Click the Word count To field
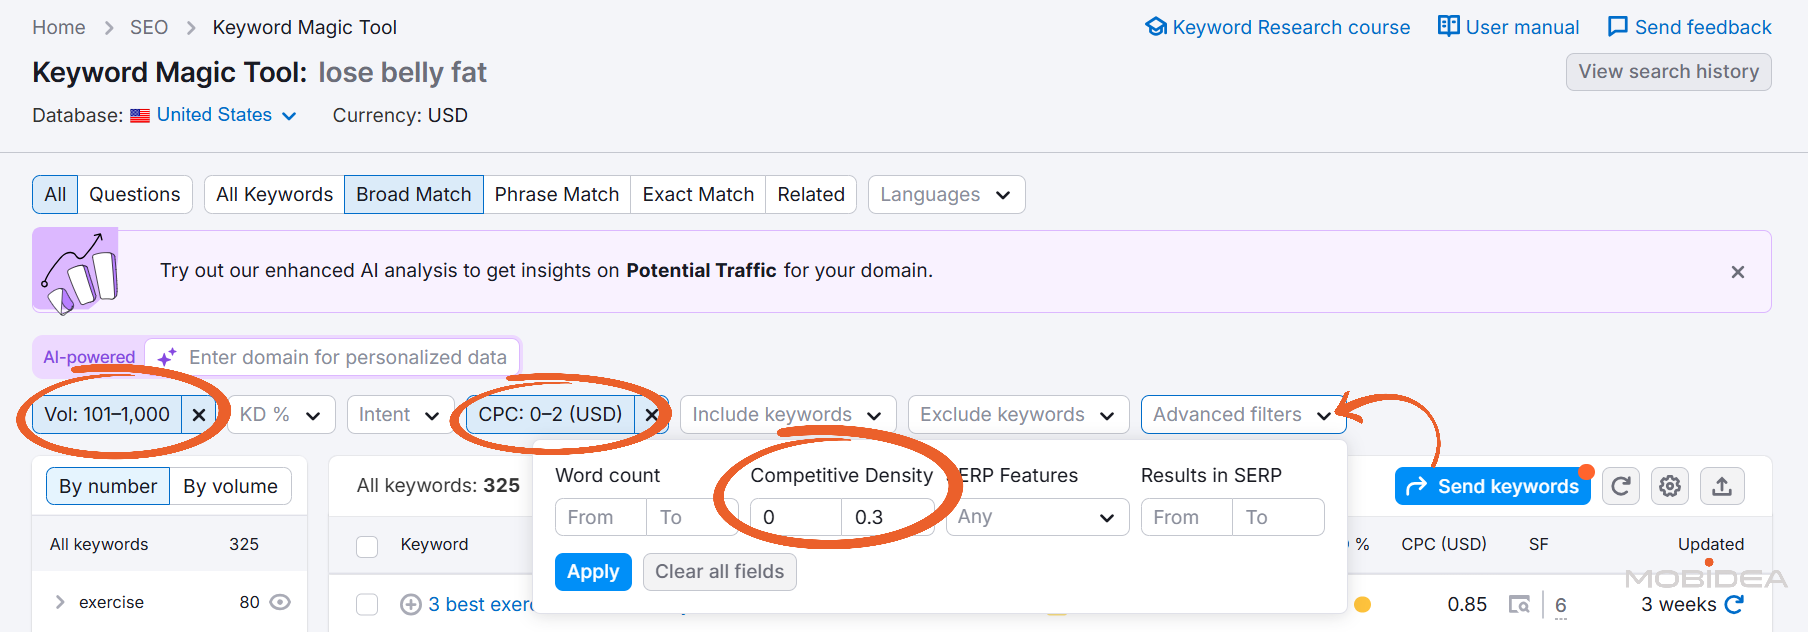 (x=691, y=517)
